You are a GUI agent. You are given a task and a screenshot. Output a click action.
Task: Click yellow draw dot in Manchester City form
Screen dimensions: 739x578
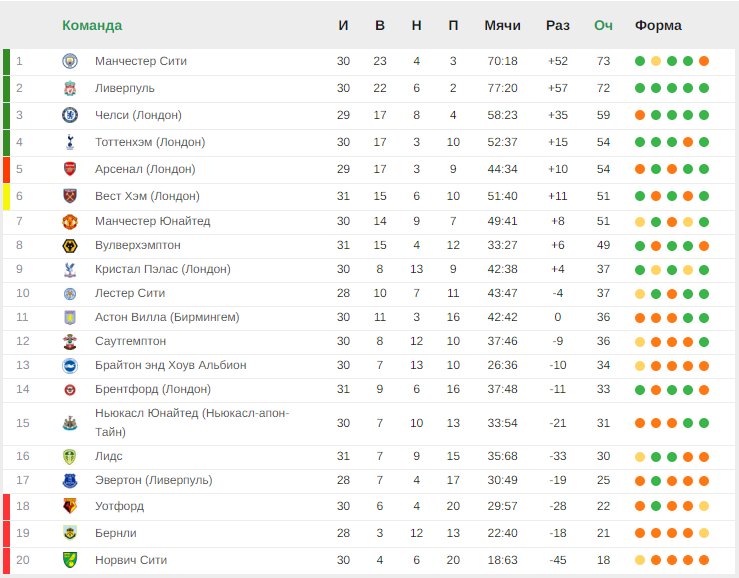656,61
